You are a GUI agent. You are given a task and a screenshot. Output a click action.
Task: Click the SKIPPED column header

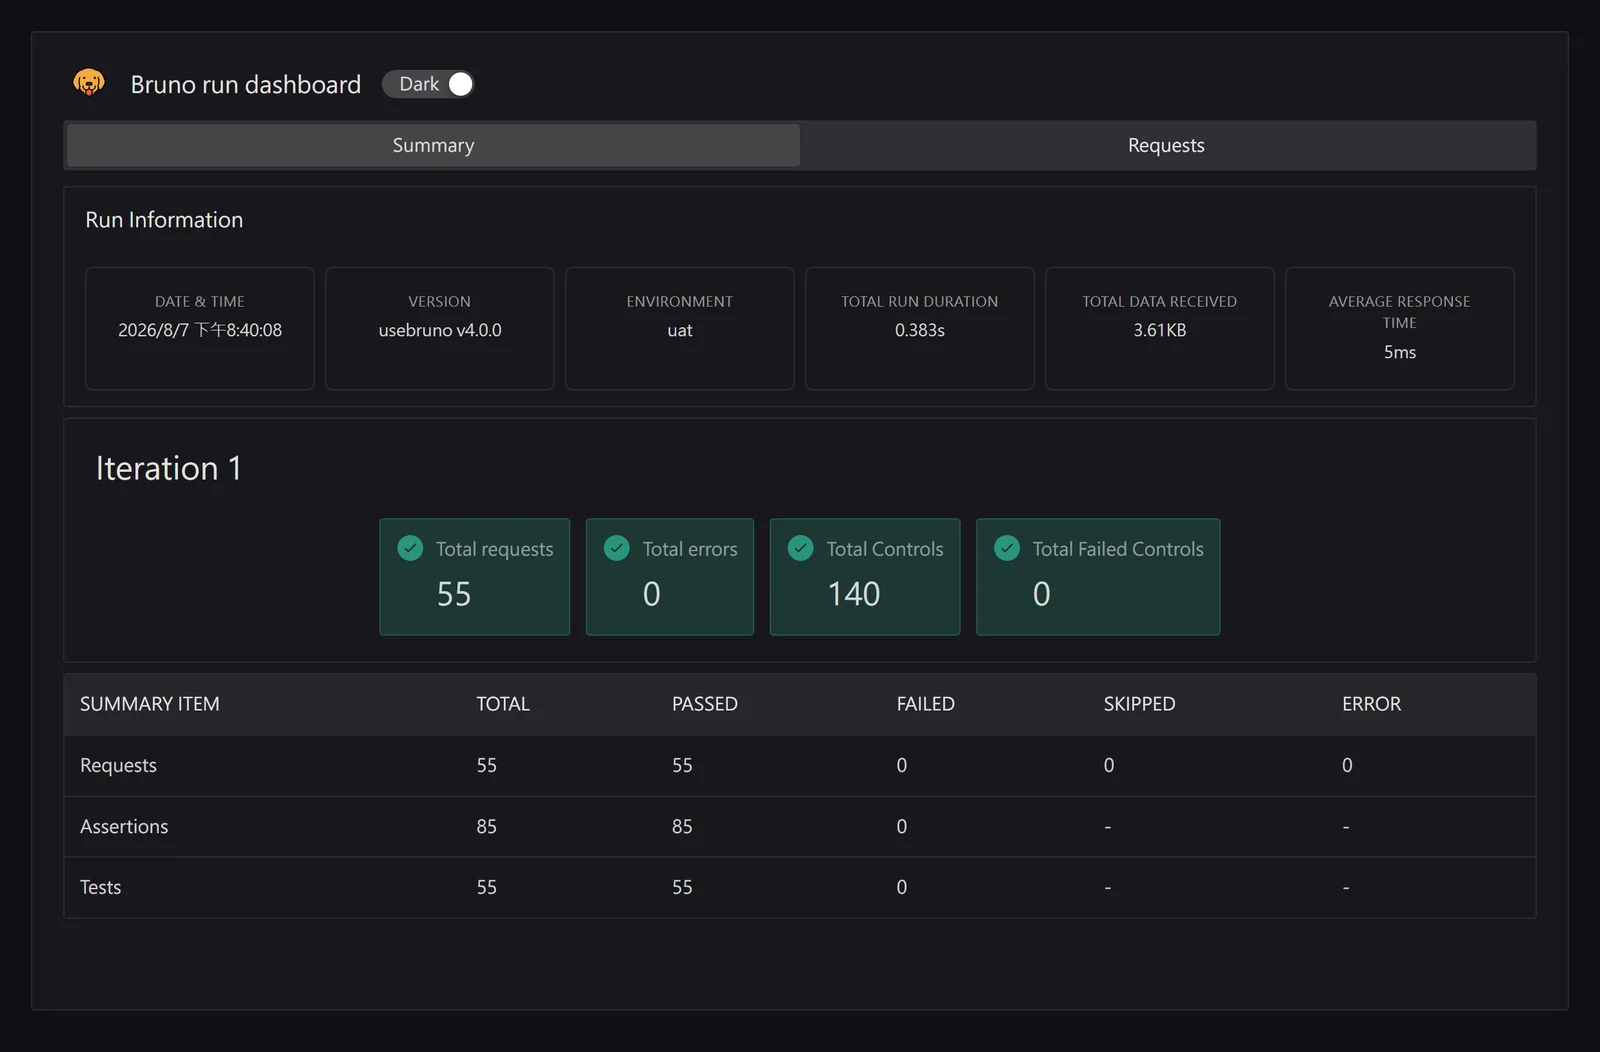[x=1140, y=704]
